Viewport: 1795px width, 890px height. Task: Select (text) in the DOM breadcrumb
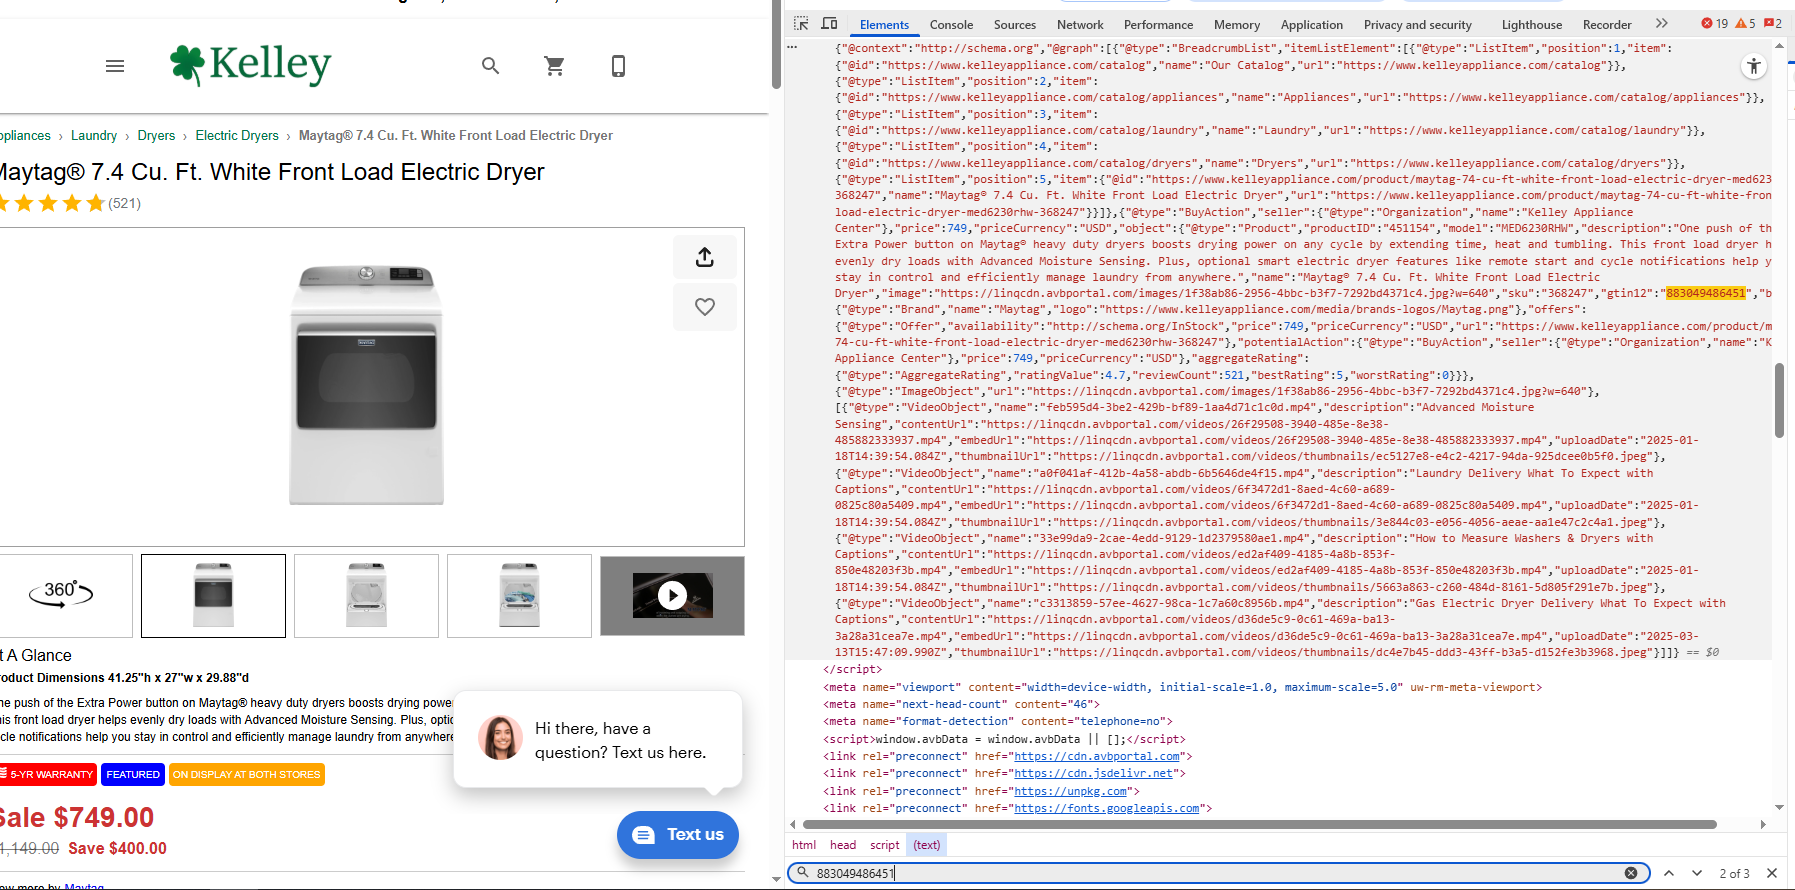(x=927, y=846)
